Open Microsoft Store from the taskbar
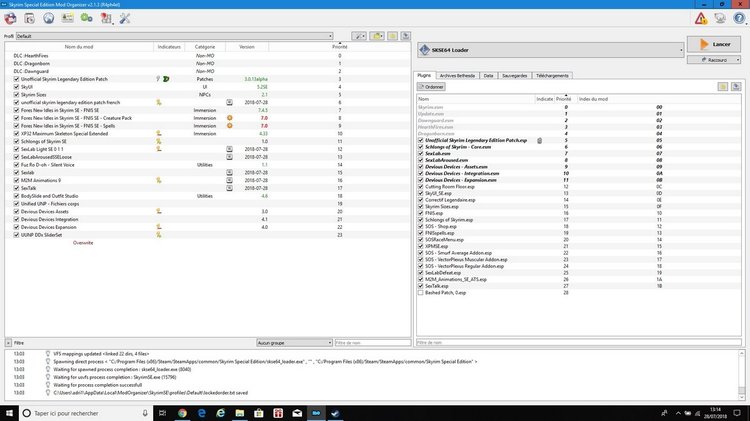The image size is (750, 421). coord(259,413)
